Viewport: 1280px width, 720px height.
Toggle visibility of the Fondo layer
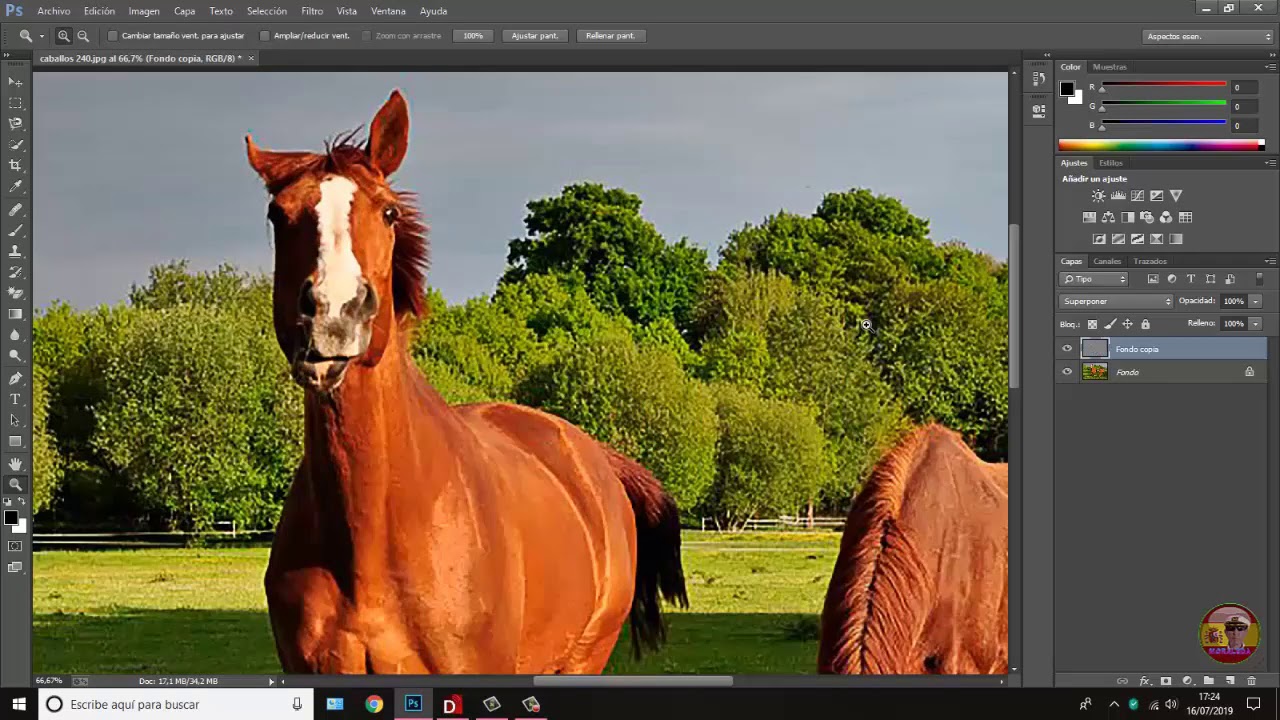click(x=1067, y=372)
